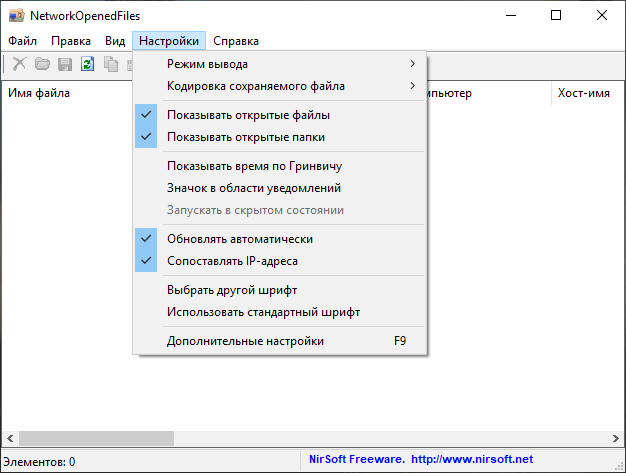Toggle 'Обновлять автоматически' option
Image resolution: width=626 pixels, height=473 pixels.
[x=280, y=239]
